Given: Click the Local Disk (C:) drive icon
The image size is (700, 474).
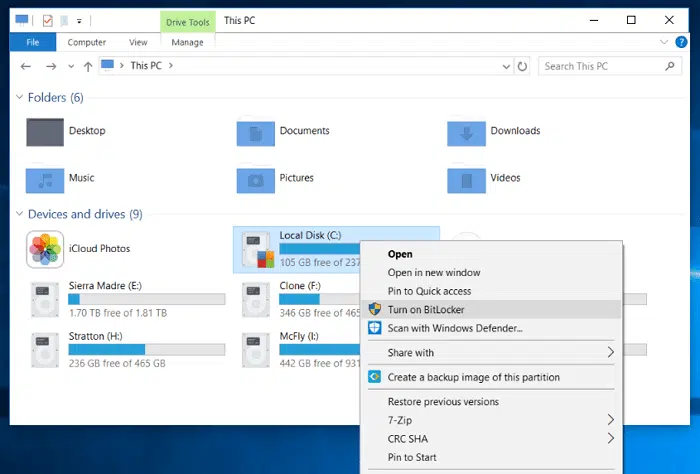Looking at the screenshot, I should click(x=257, y=249).
